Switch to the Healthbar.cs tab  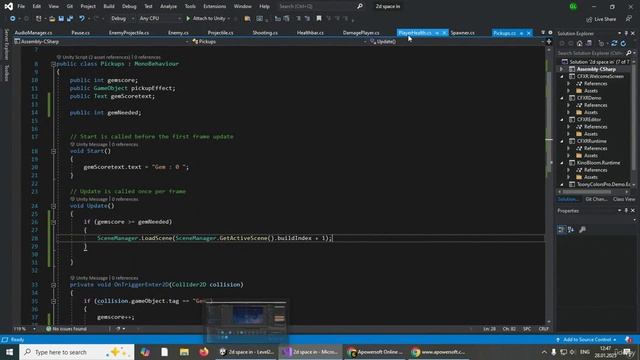[x=310, y=33]
